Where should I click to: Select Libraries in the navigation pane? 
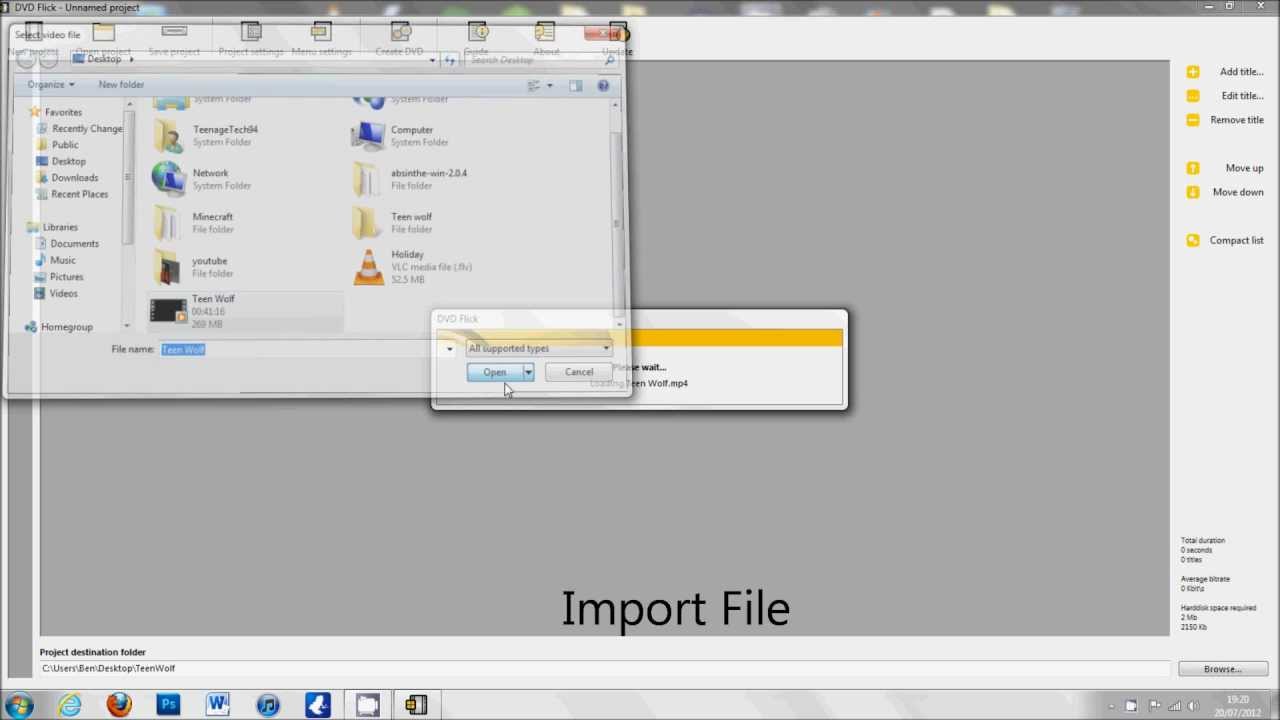click(60, 227)
